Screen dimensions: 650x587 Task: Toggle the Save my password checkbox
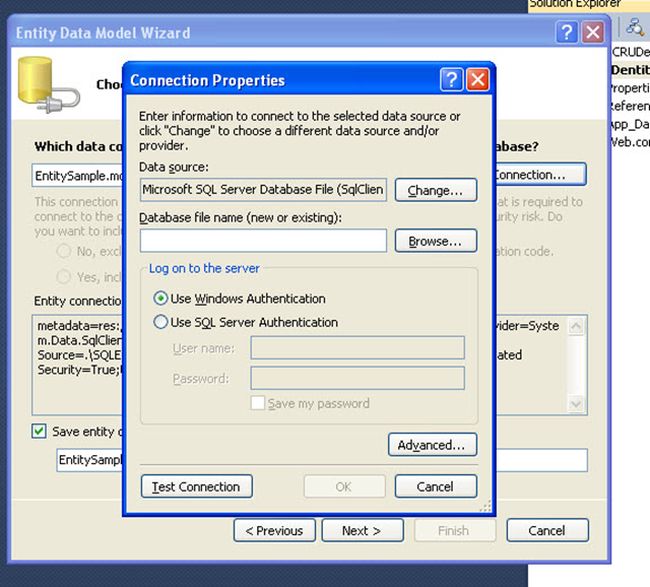click(257, 403)
